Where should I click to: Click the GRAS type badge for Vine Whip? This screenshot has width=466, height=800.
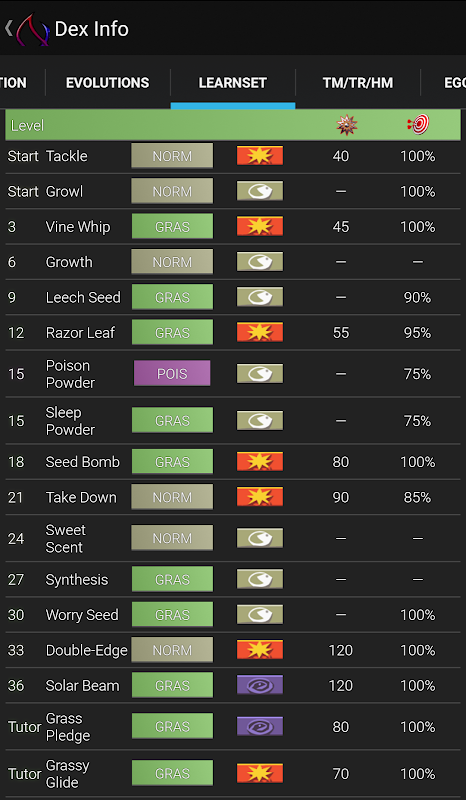point(172,226)
